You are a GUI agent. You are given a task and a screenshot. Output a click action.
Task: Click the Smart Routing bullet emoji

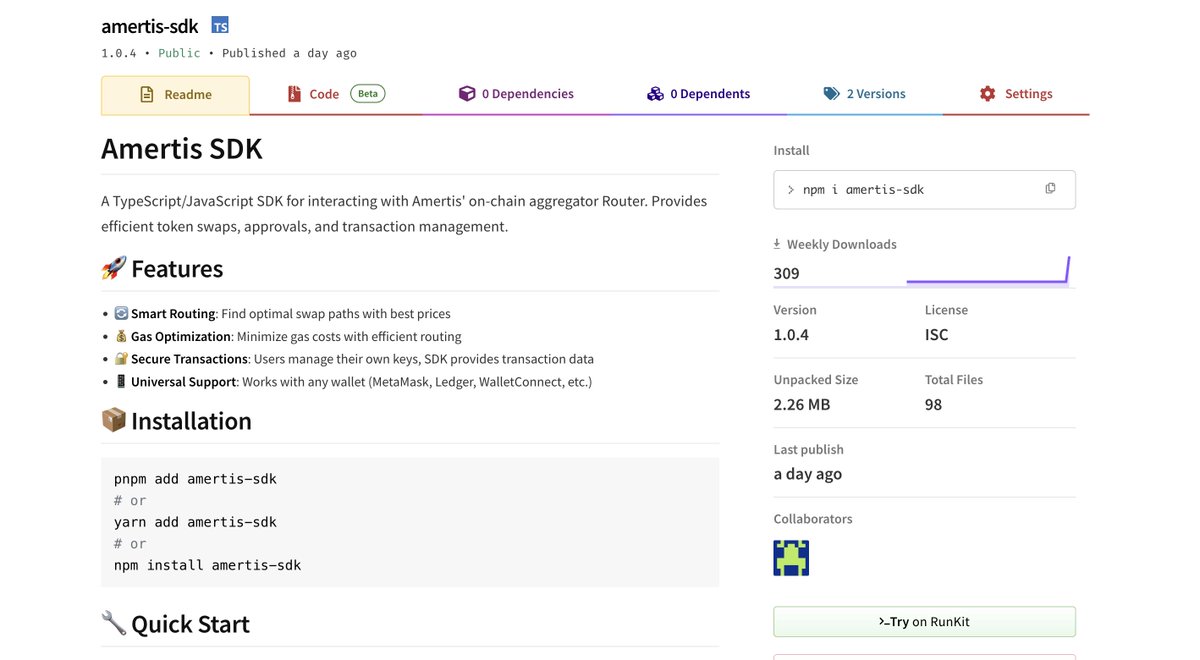(x=121, y=313)
